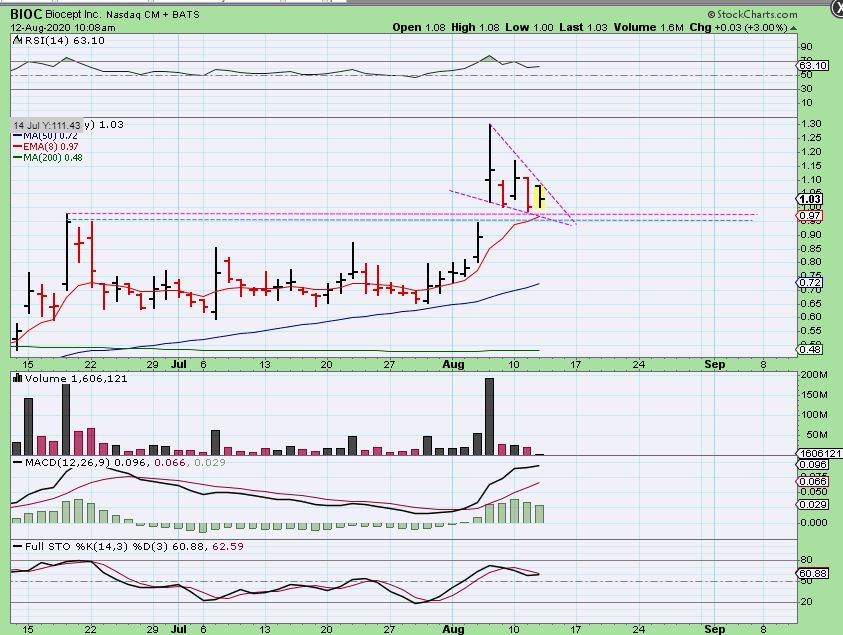
Task: Click the 1.03 last price axis tag
Action: tap(810, 199)
